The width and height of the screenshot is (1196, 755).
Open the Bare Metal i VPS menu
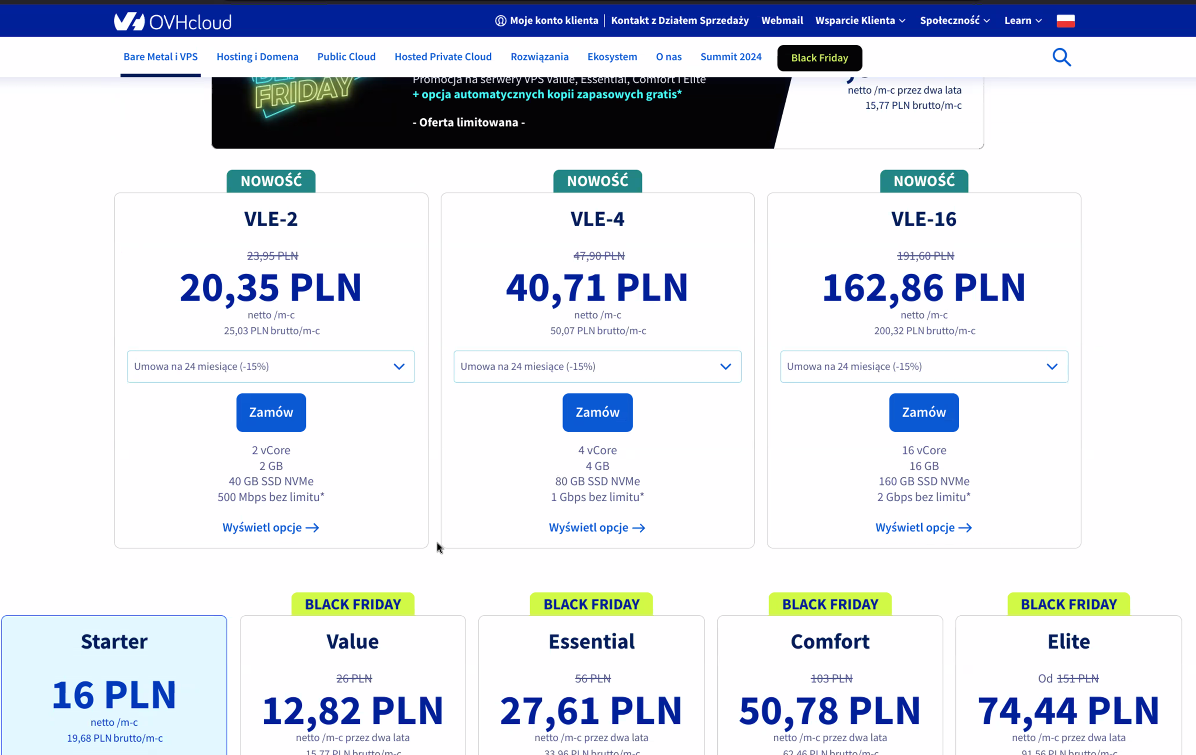click(x=160, y=57)
